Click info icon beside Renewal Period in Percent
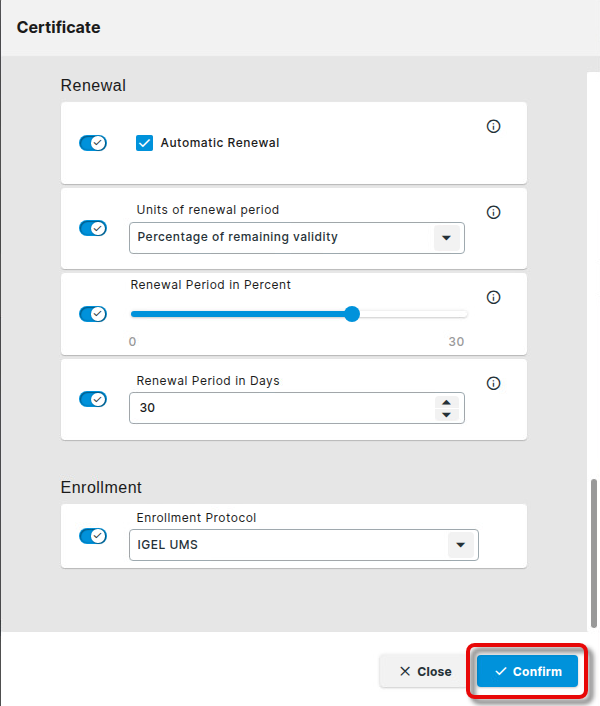The image size is (600, 706). click(x=493, y=298)
